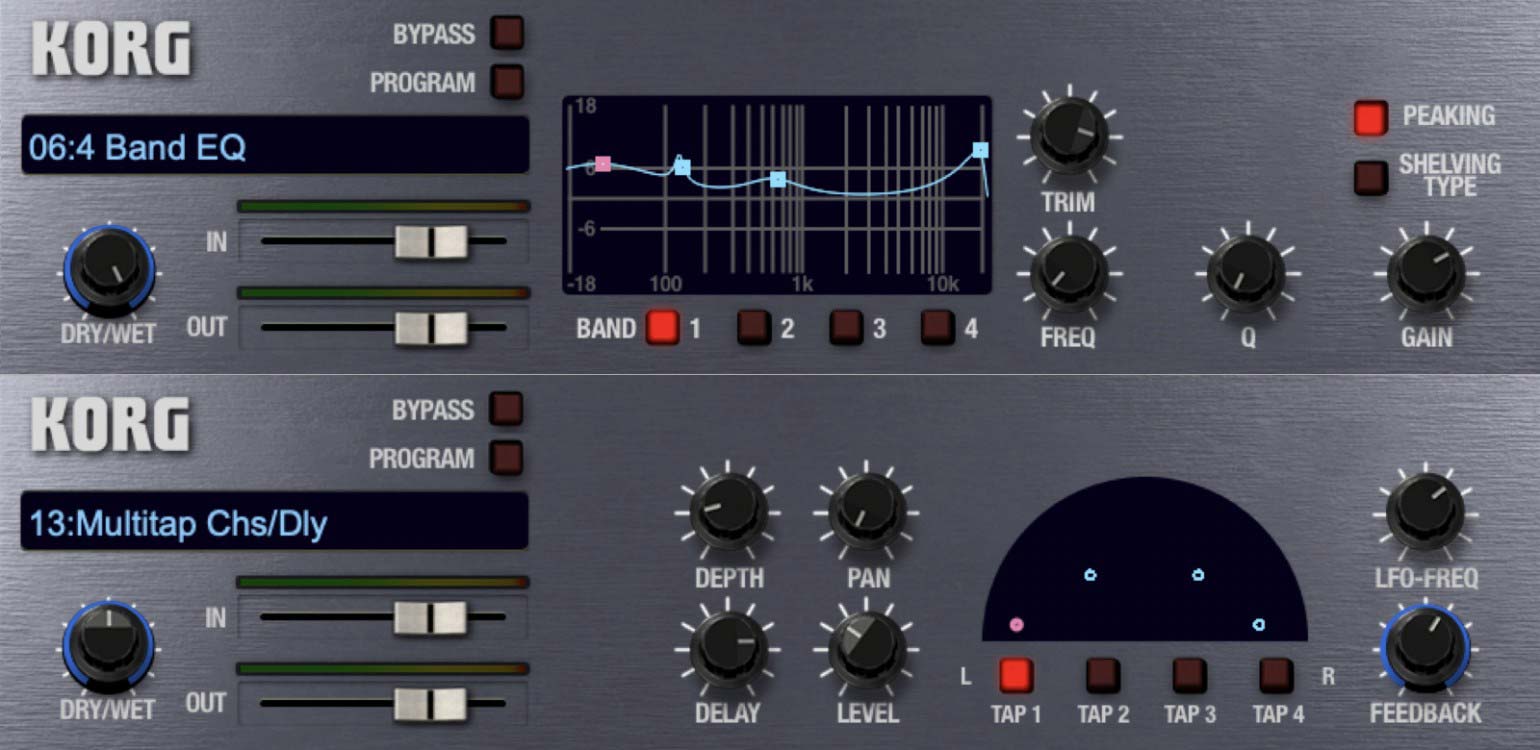Bypass the 4 Band EQ effect
The image size is (1540, 750).
tap(506, 33)
